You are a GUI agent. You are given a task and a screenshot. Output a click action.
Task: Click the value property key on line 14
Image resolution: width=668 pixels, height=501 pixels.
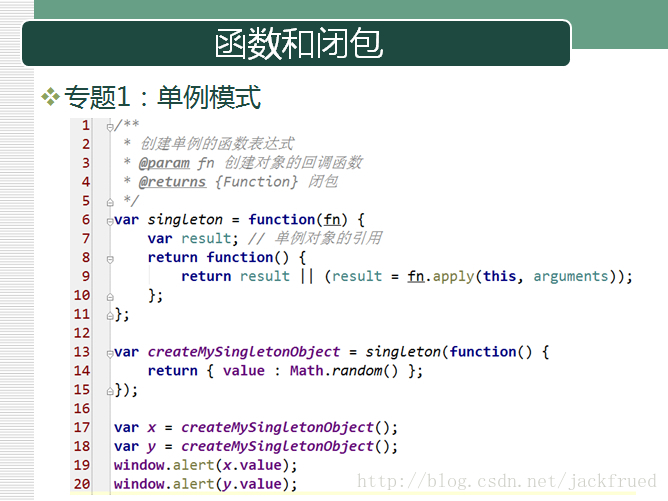pyautogui.click(x=244, y=371)
